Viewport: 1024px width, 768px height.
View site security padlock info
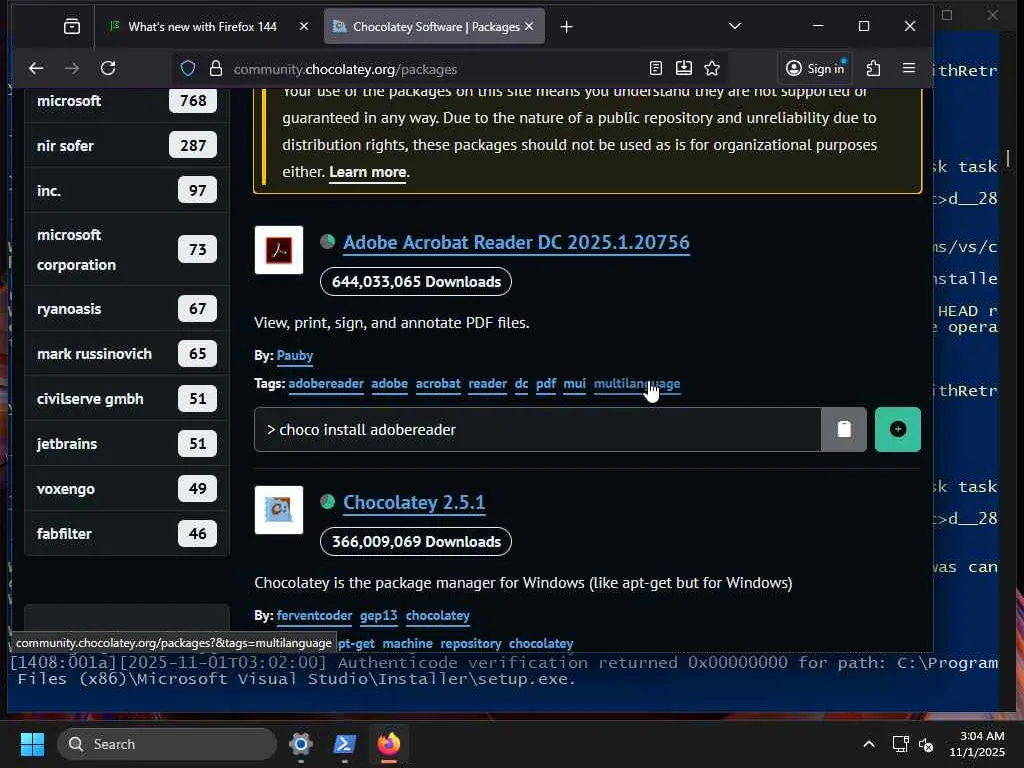point(216,69)
